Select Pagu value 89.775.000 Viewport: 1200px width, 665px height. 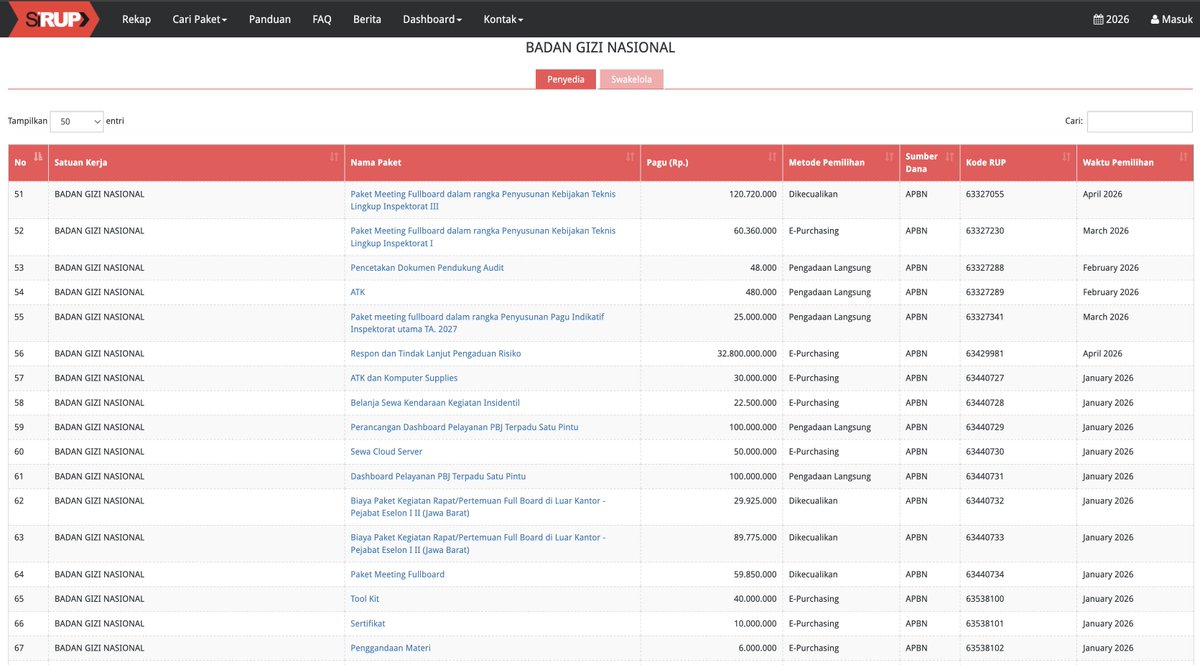point(755,537)
